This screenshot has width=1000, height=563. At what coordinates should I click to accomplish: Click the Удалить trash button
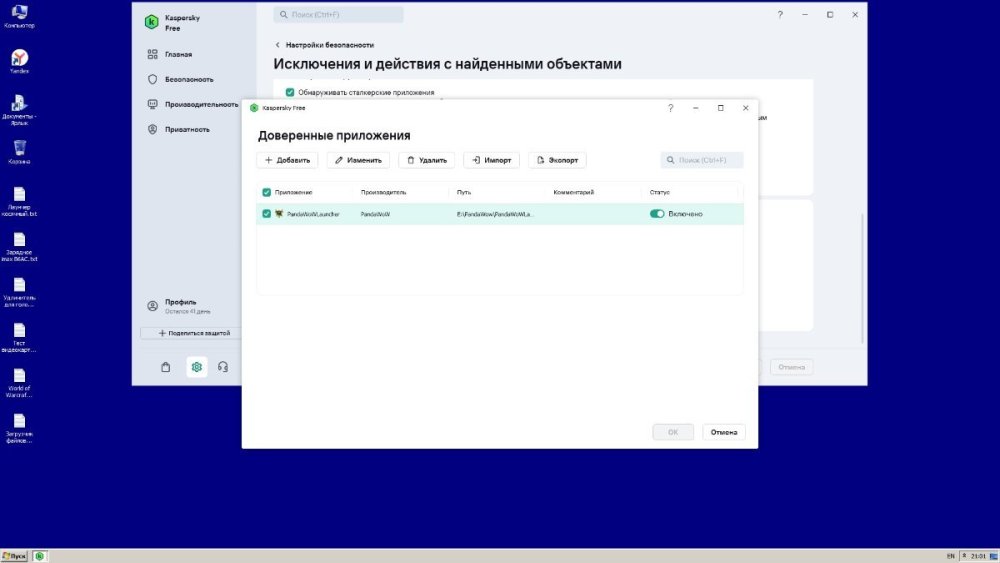(x=427, y=160)
